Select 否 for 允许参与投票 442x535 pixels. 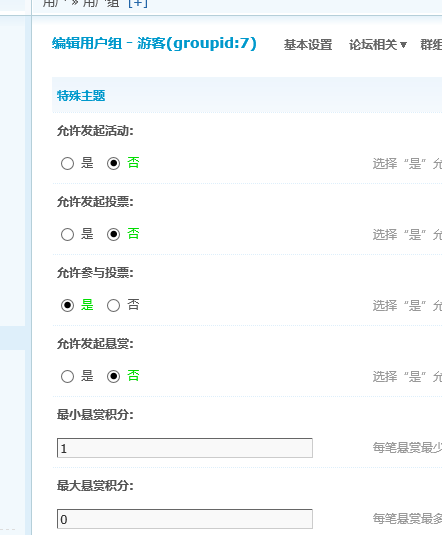(x=113, y=305)
